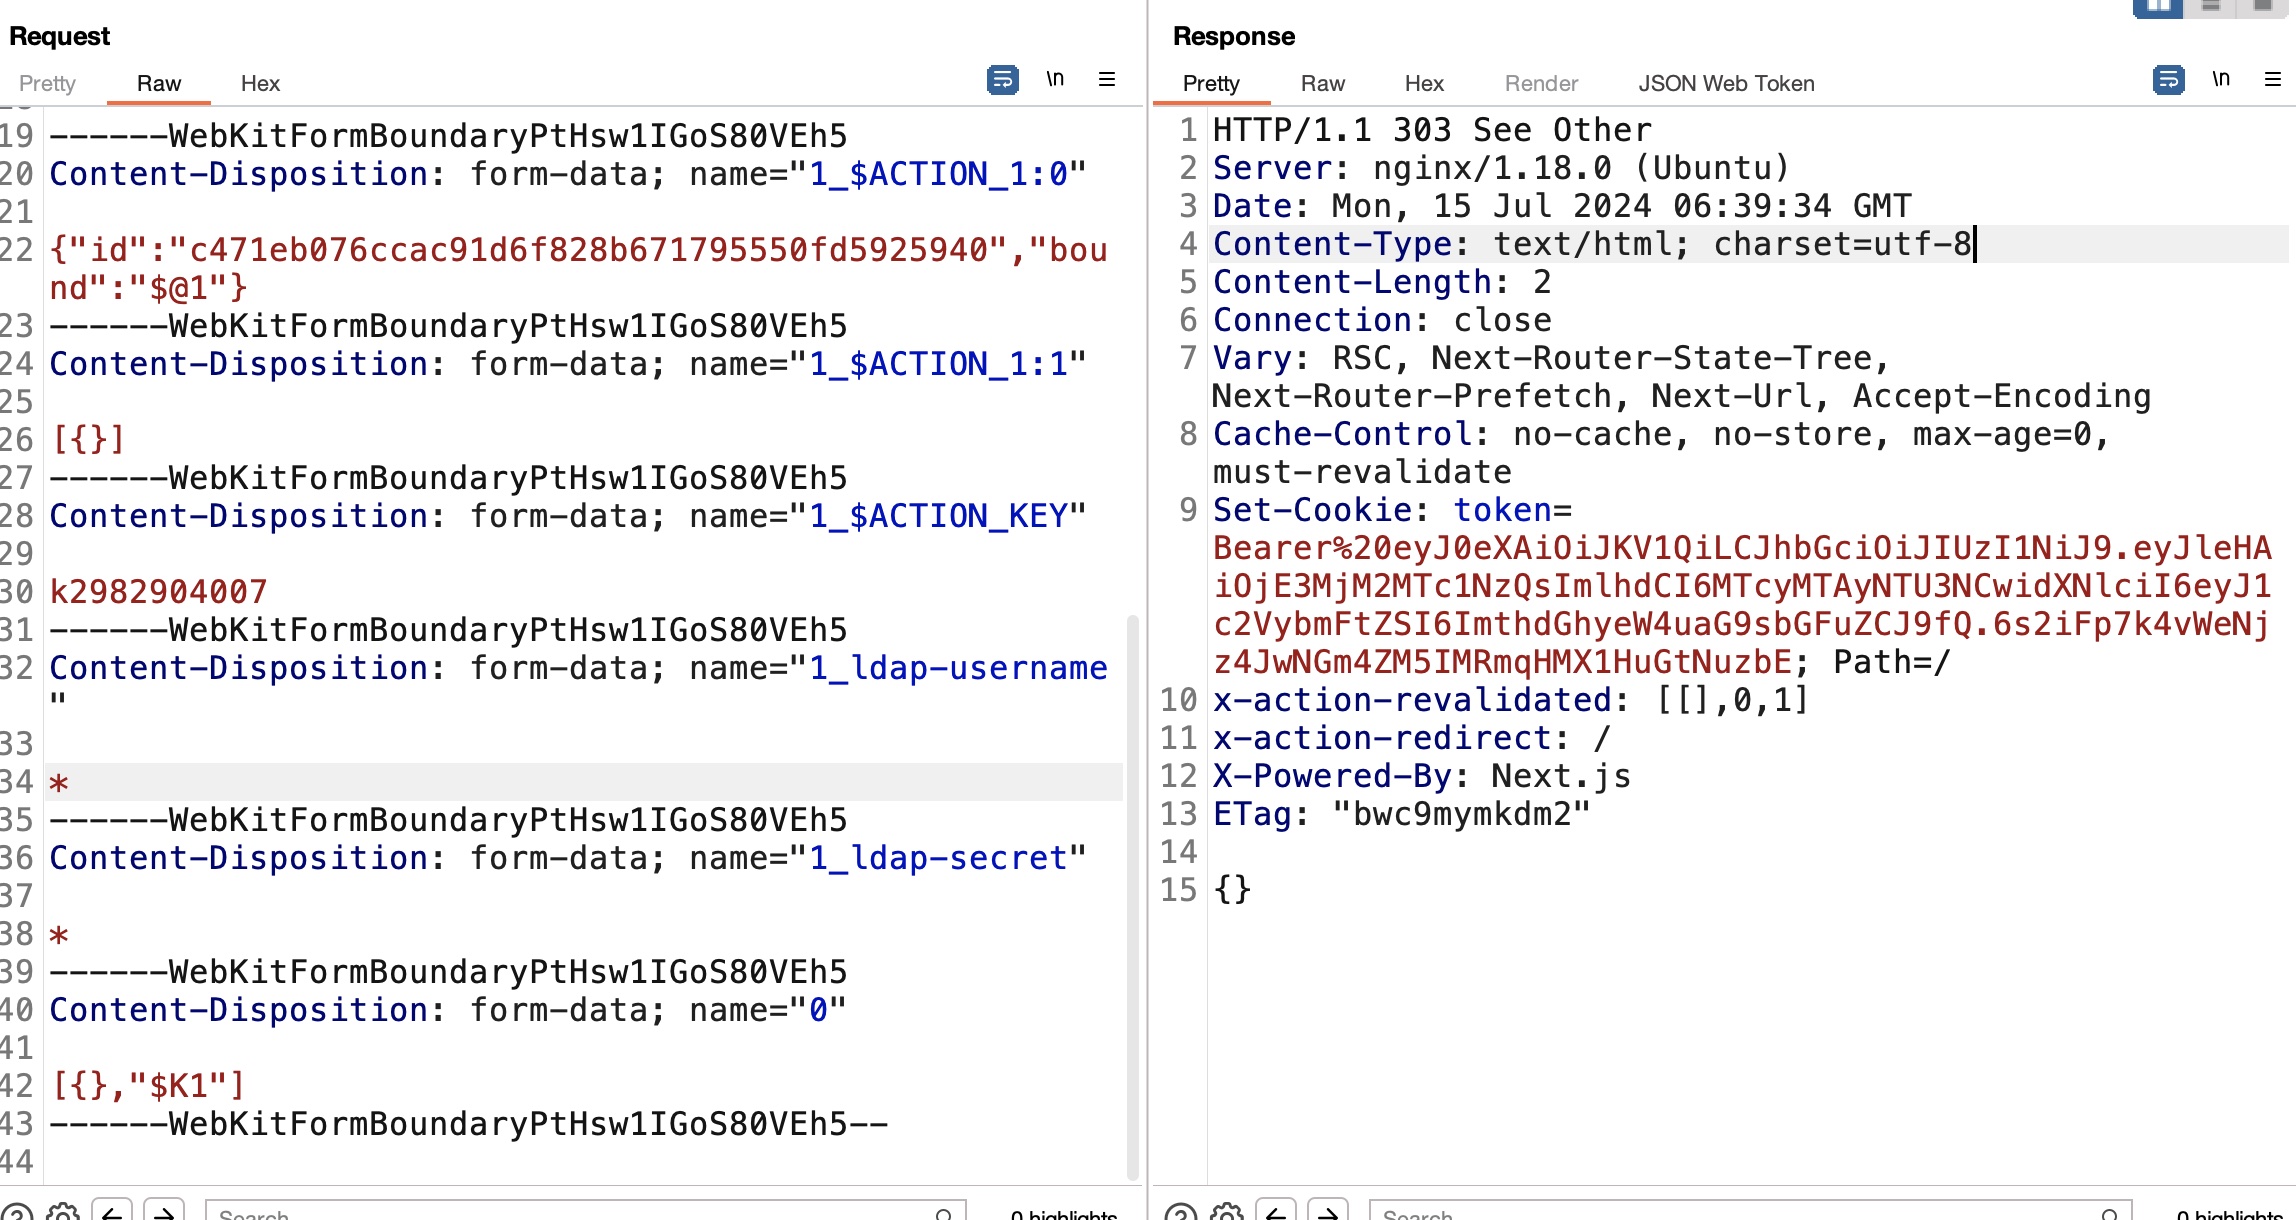
Task: Click the Response search help icon
Action: click(1180, 1213)
